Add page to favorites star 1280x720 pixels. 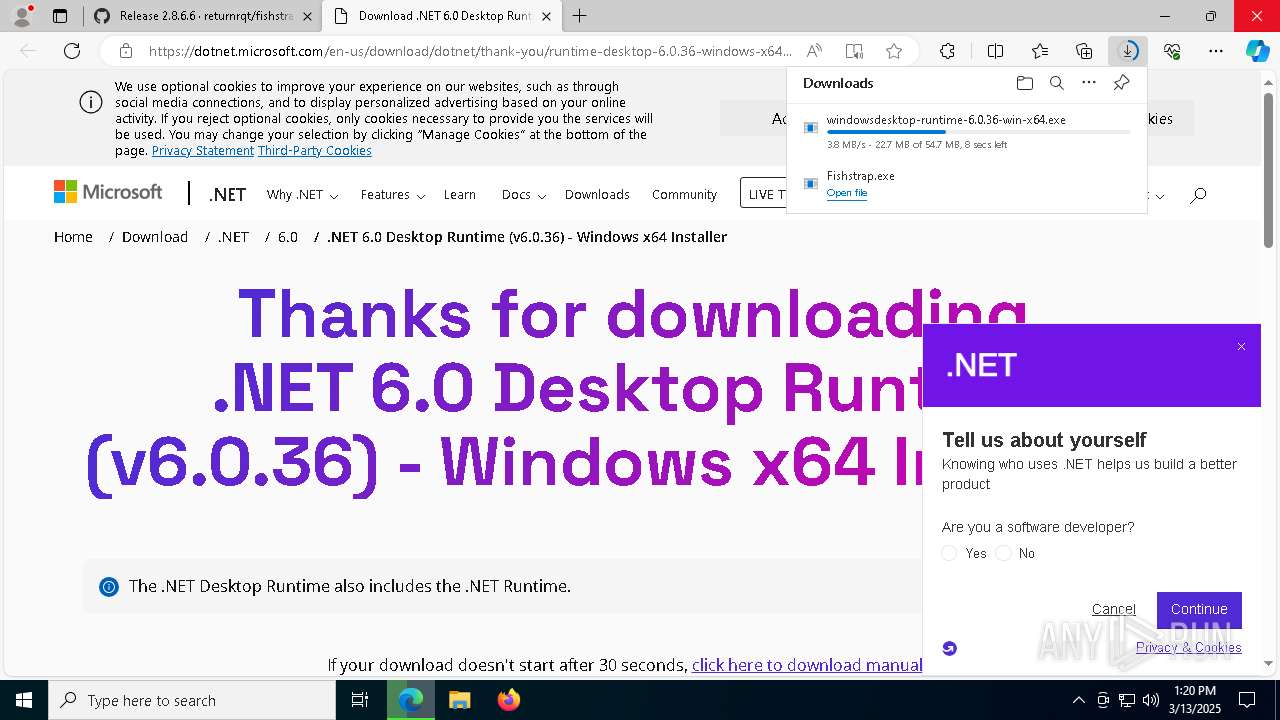(894, 51)
